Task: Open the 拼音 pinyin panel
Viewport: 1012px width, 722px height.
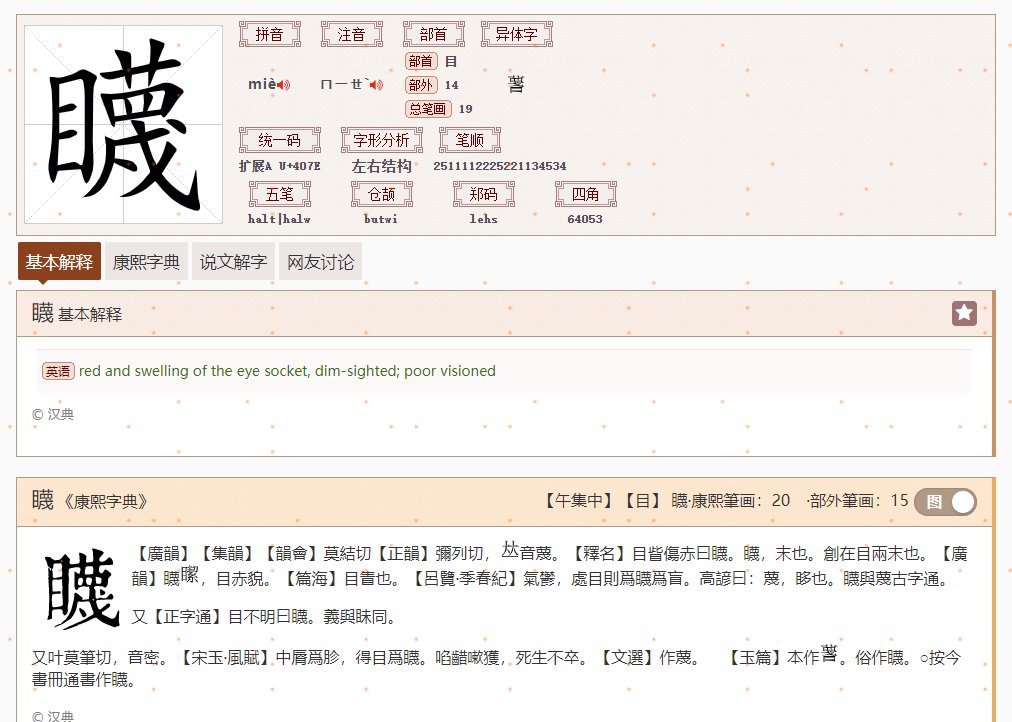Action: (270, 33)
